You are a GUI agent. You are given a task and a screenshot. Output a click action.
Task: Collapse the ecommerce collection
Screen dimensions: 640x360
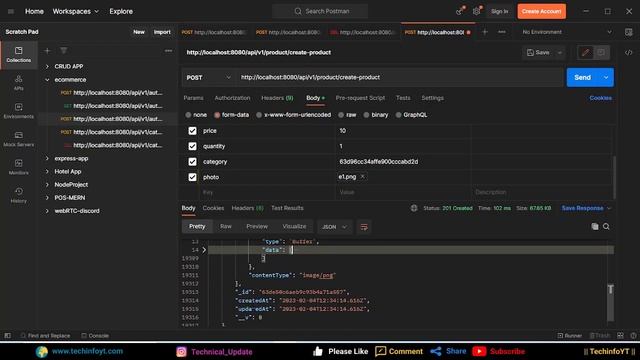click(x=47, y=80)
